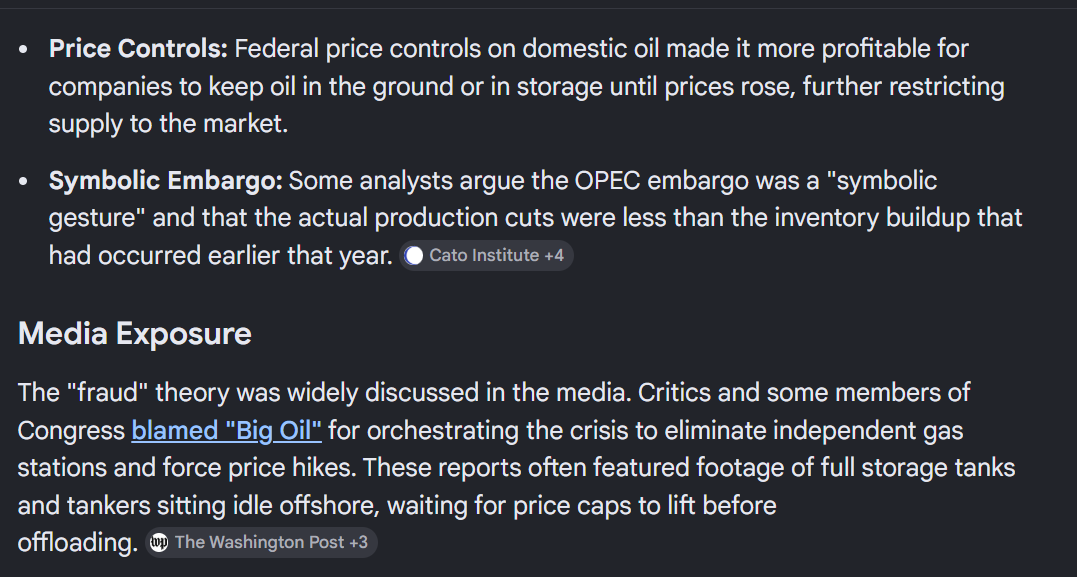Click the word Congress before the link
The image size is (1077, 577).
71,431
